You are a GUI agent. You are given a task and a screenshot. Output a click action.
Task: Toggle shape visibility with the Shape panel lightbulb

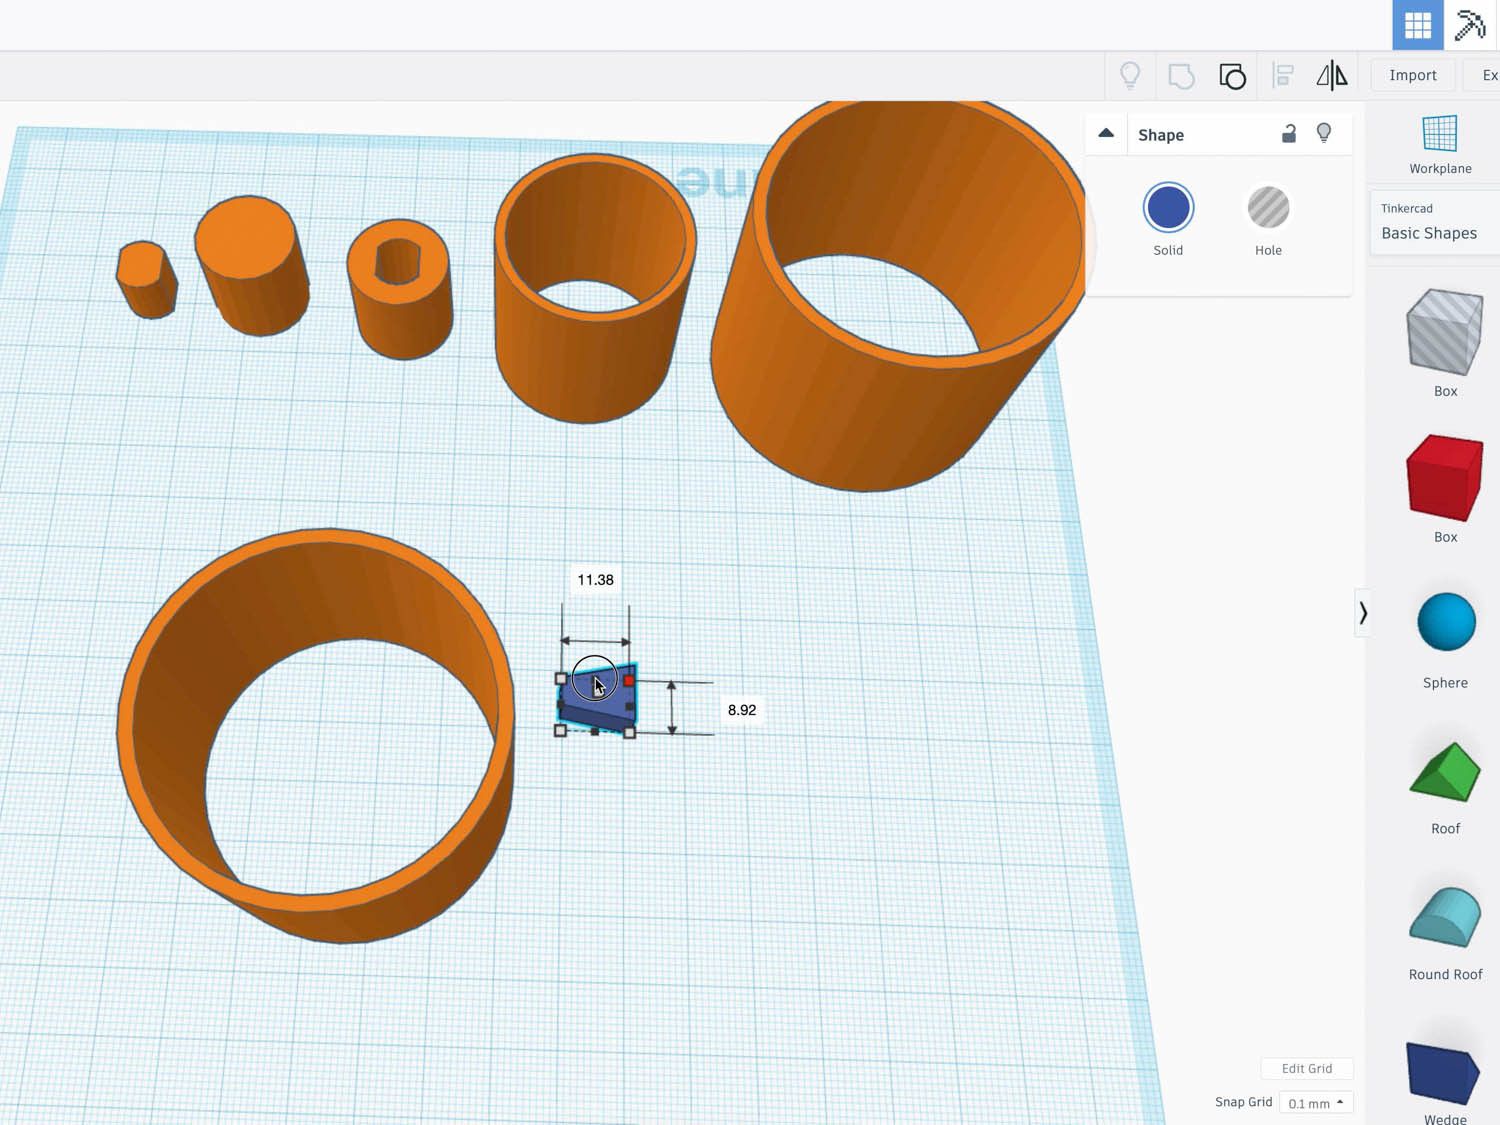tap(1324, 132)
